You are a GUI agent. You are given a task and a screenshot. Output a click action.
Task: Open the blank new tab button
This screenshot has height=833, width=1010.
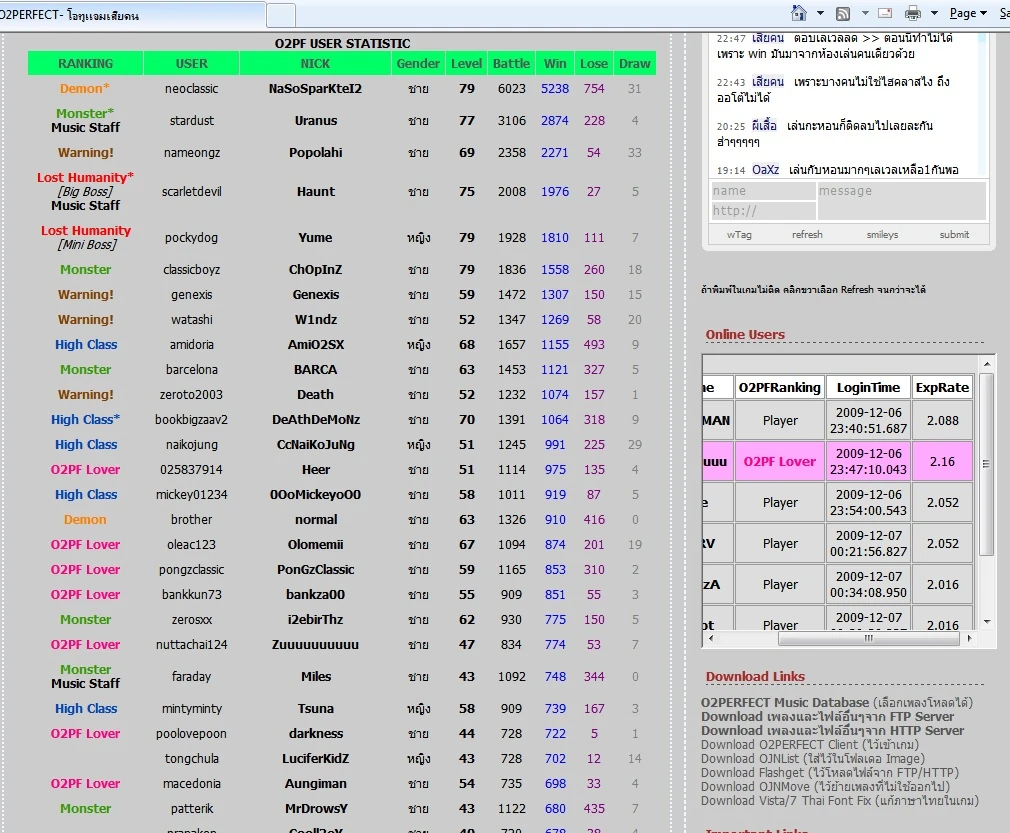281,15
